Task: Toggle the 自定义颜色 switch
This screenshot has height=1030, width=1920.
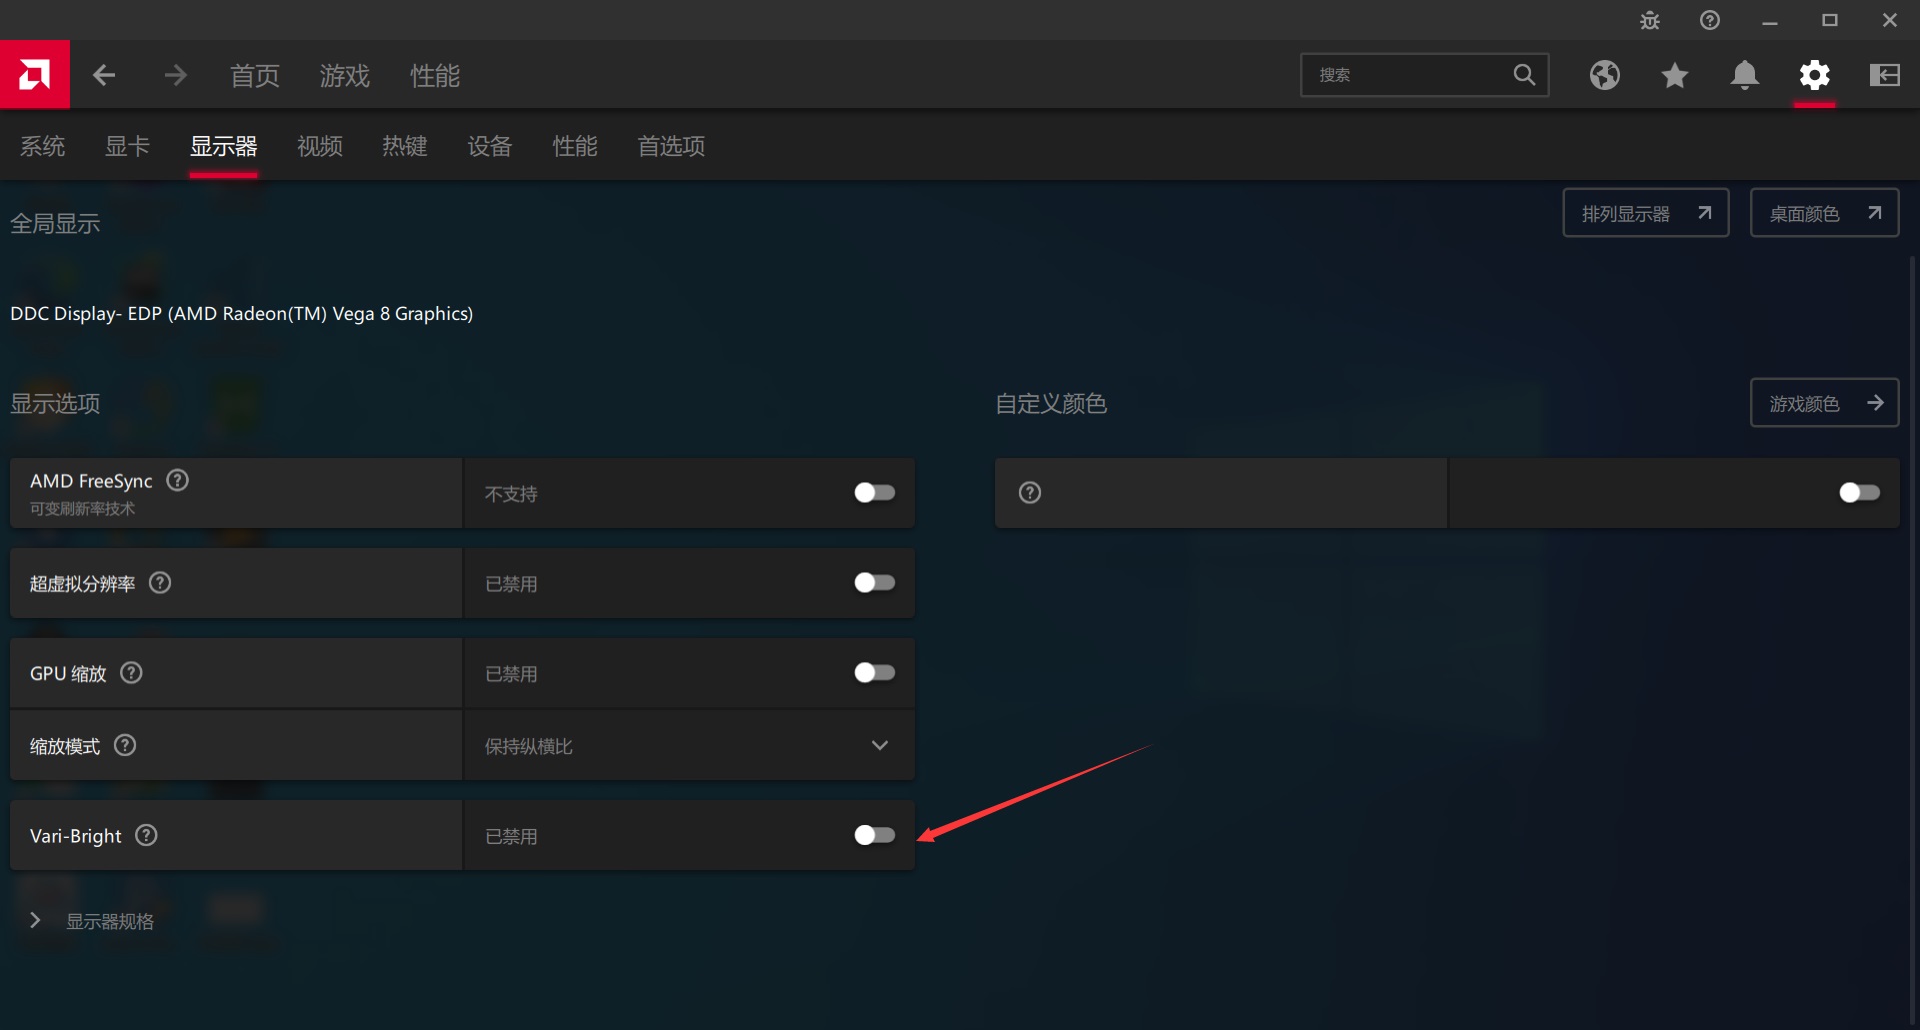Action: [x=1860, y=493]
